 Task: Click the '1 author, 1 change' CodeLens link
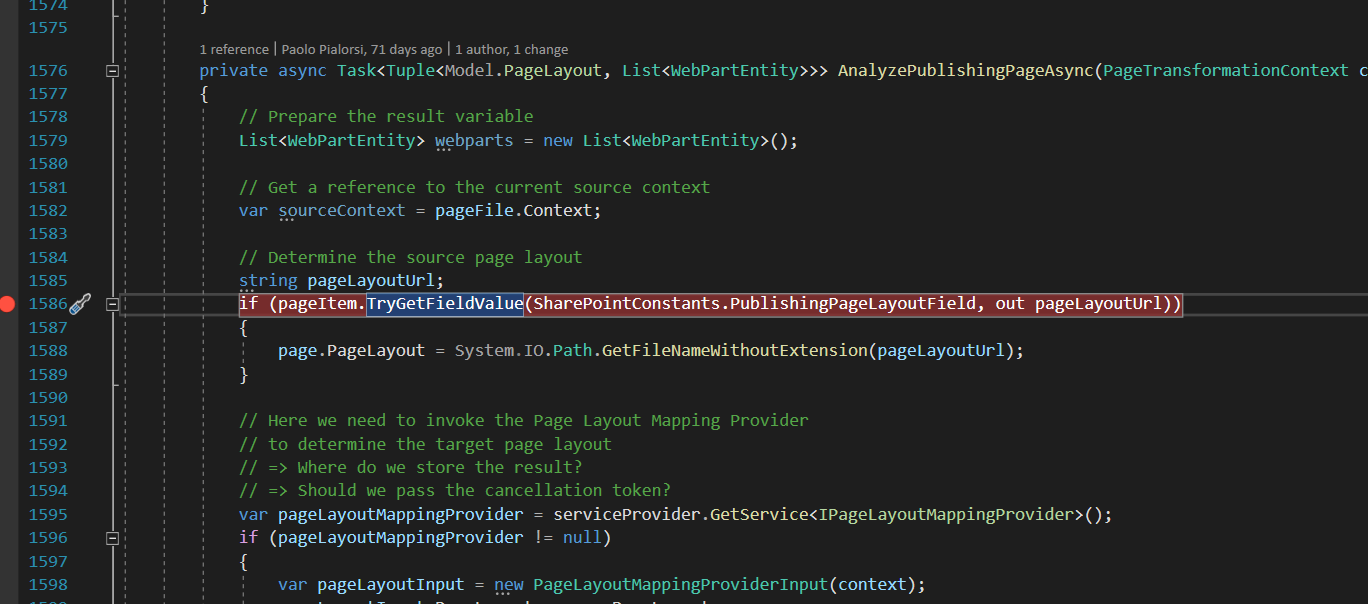510,49
